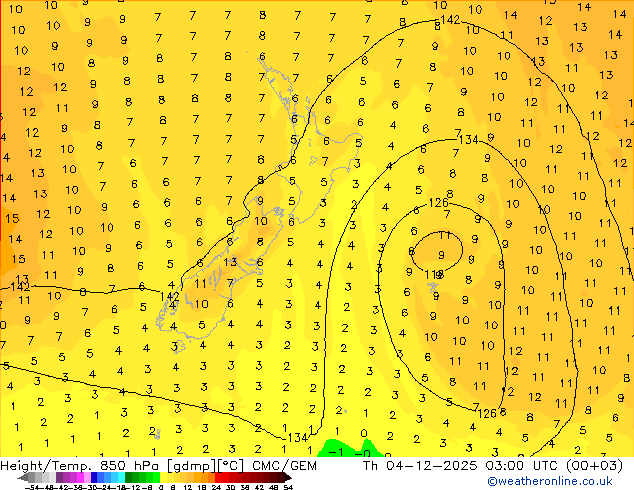Click the '118' contour label in the low center
Screen dimensions: 634x490
pos(434,275)
